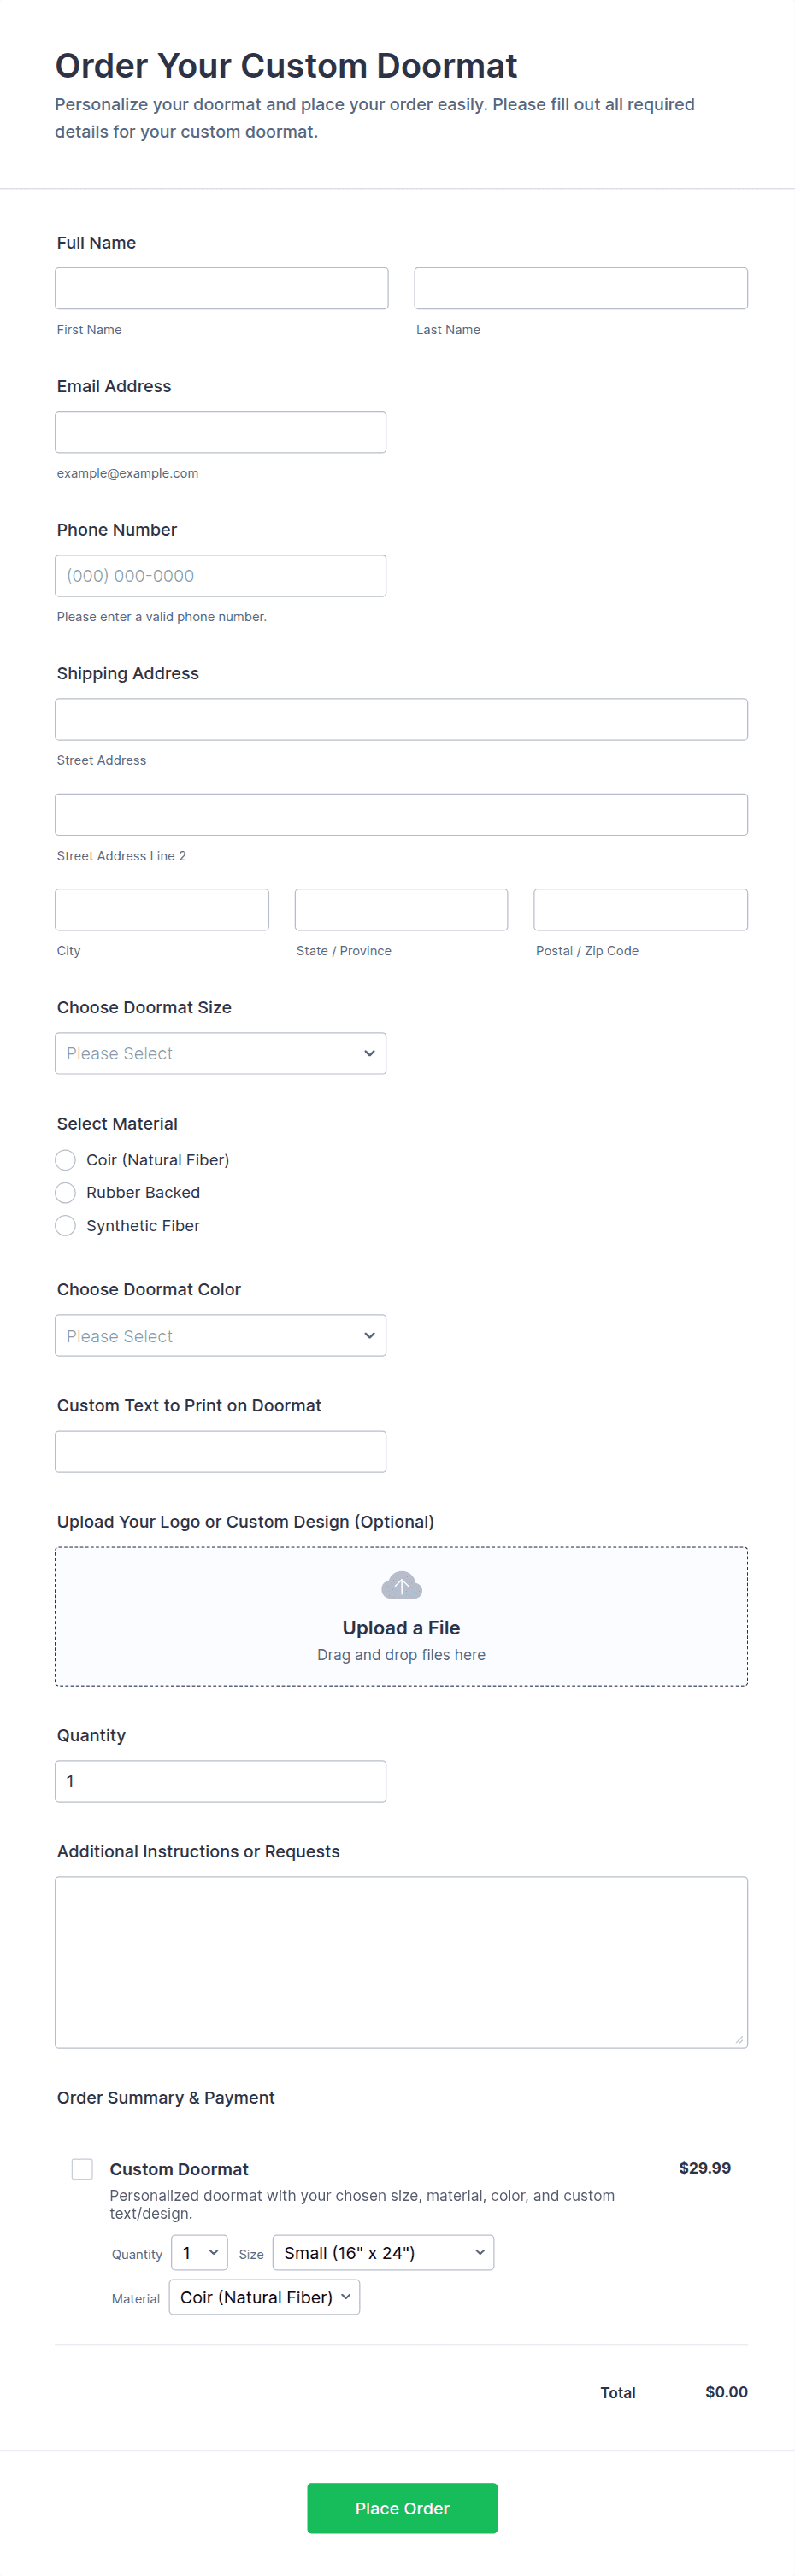Select Synthetic Fiber radio button
795x2576 pixels.
click(66, 1225)
